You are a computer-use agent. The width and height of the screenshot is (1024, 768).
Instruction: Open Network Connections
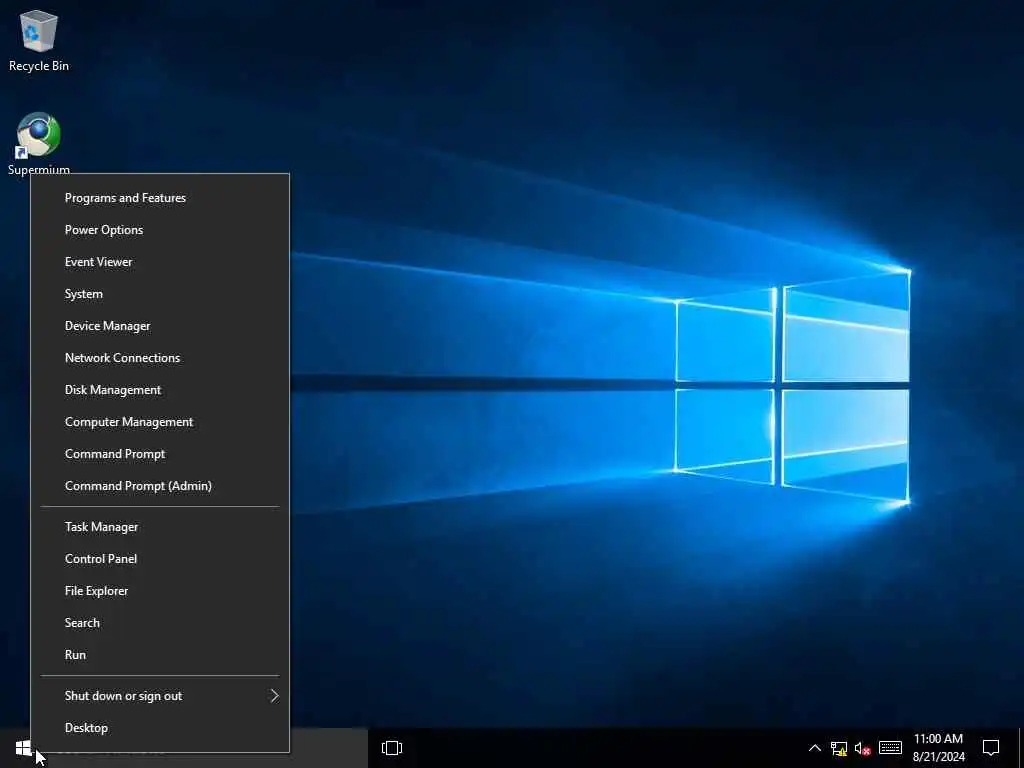pos(160,358)
